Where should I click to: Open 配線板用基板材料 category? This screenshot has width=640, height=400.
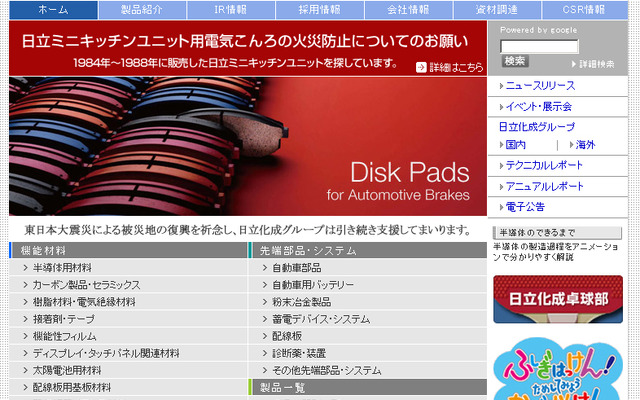coord(72,387)
